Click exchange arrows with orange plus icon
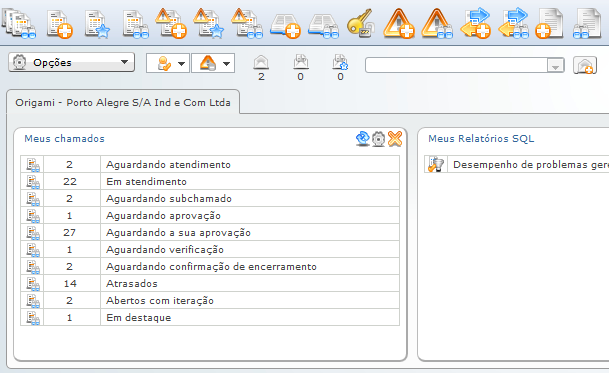Screen dimensions: 609x373 click(475, 23)
